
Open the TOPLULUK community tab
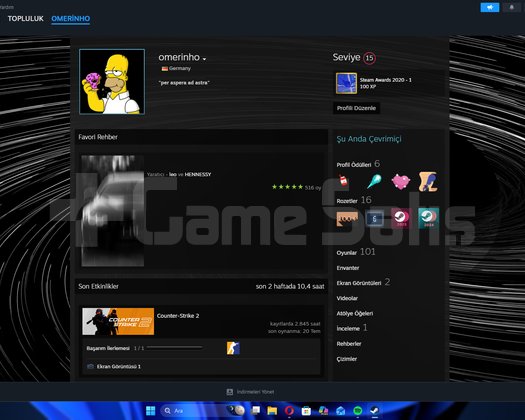point(26,18)
